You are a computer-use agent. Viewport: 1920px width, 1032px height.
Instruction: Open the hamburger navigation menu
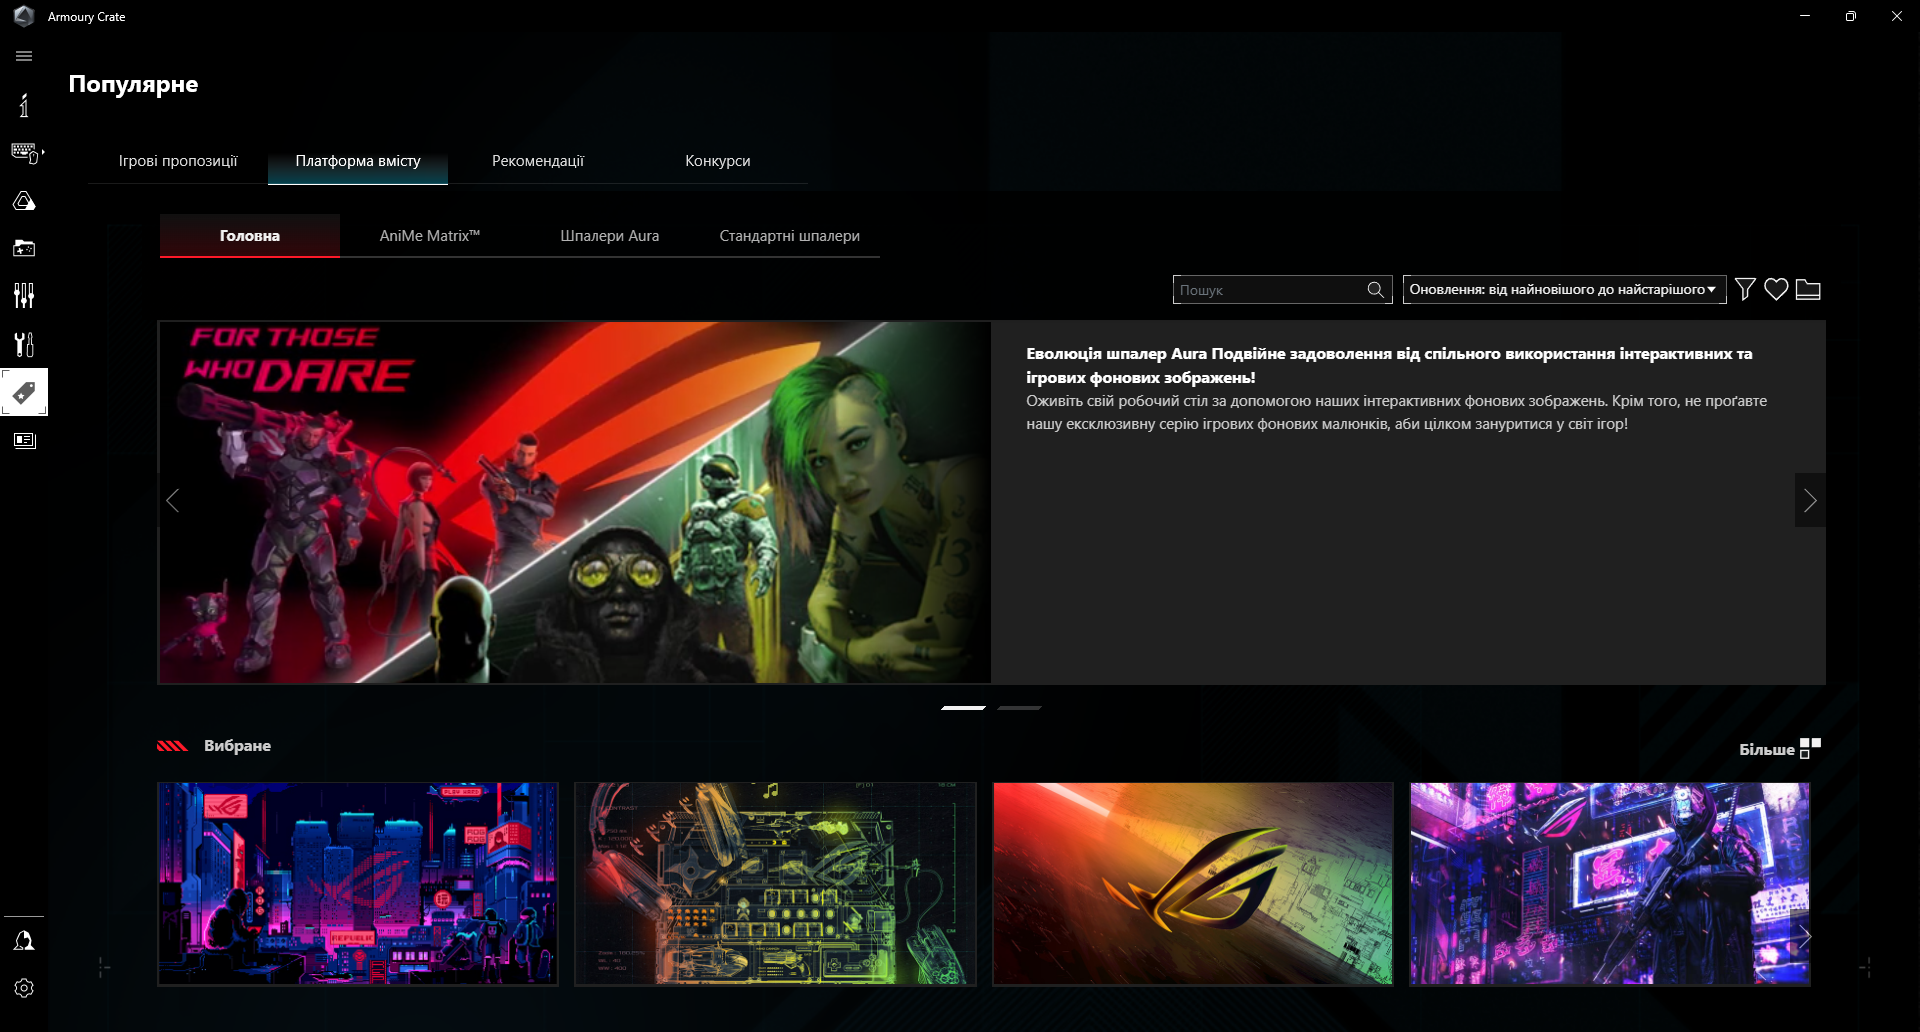(x=24, y=56)
